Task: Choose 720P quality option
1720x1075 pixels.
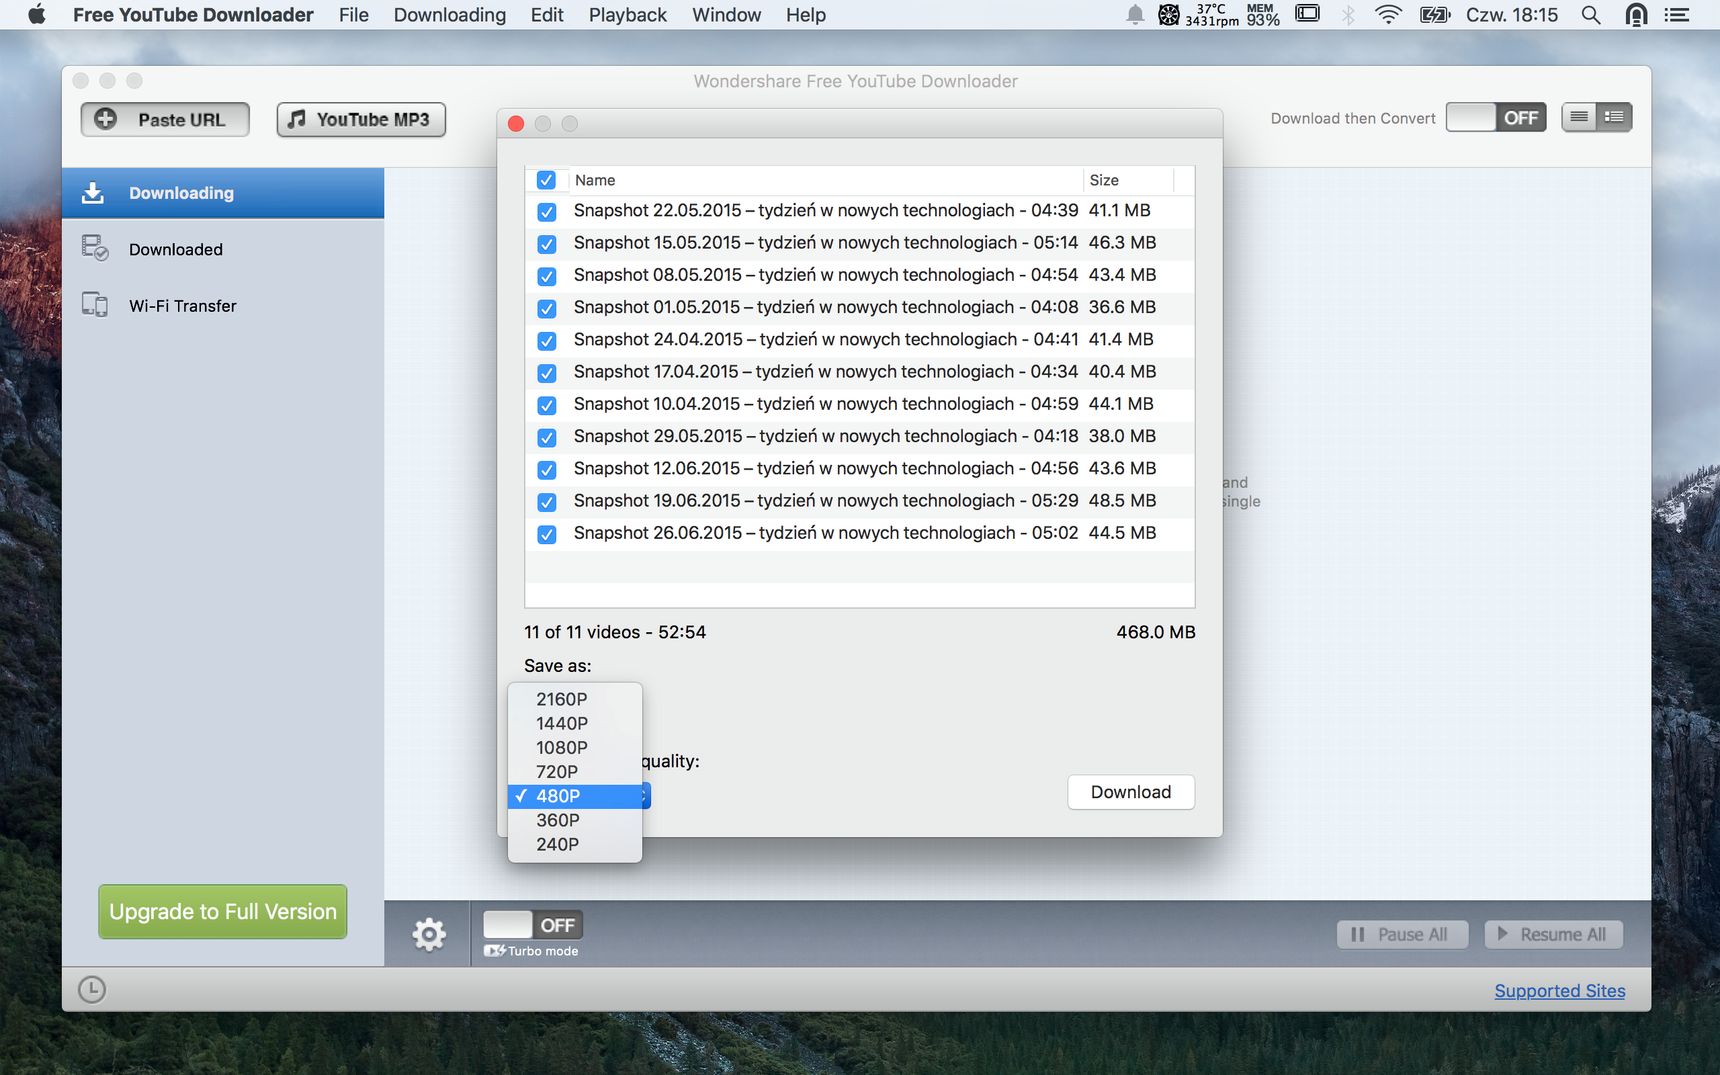Action: click(575, 772)
